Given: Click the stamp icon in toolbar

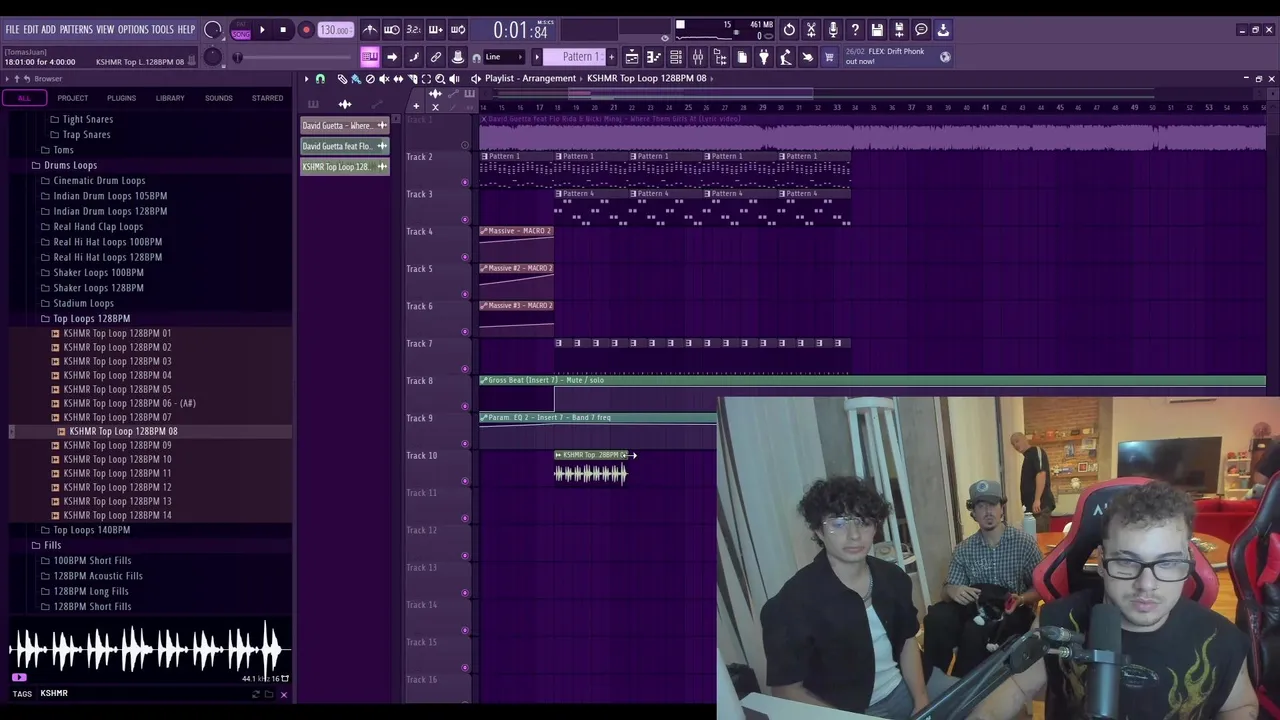Looking at the screenshot, I should 458,57.
